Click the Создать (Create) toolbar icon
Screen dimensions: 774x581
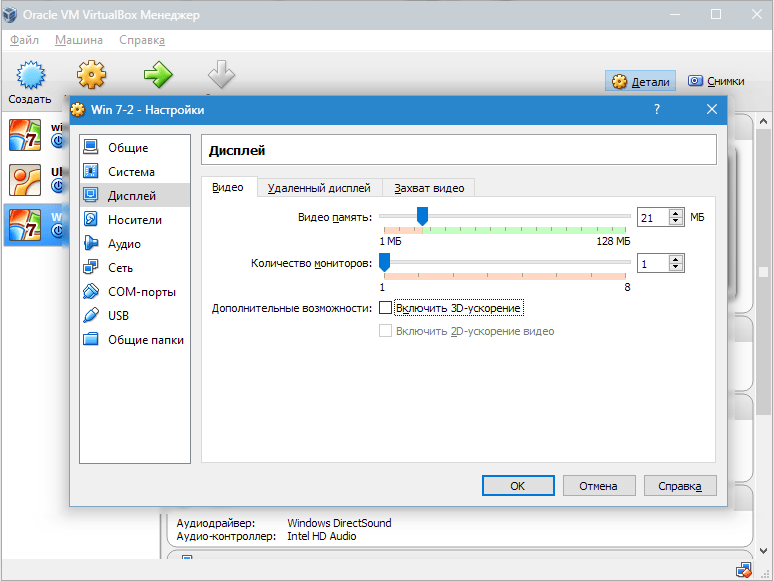pyautogui.click(x=30, y=76)
